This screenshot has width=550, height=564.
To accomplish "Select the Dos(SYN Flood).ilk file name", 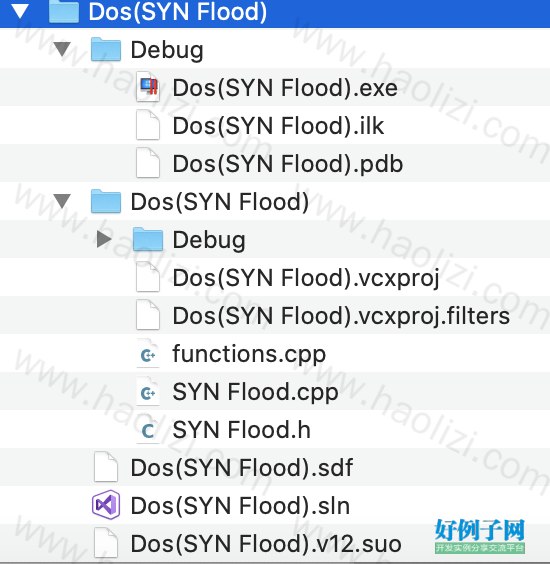I will coord(278,126).
